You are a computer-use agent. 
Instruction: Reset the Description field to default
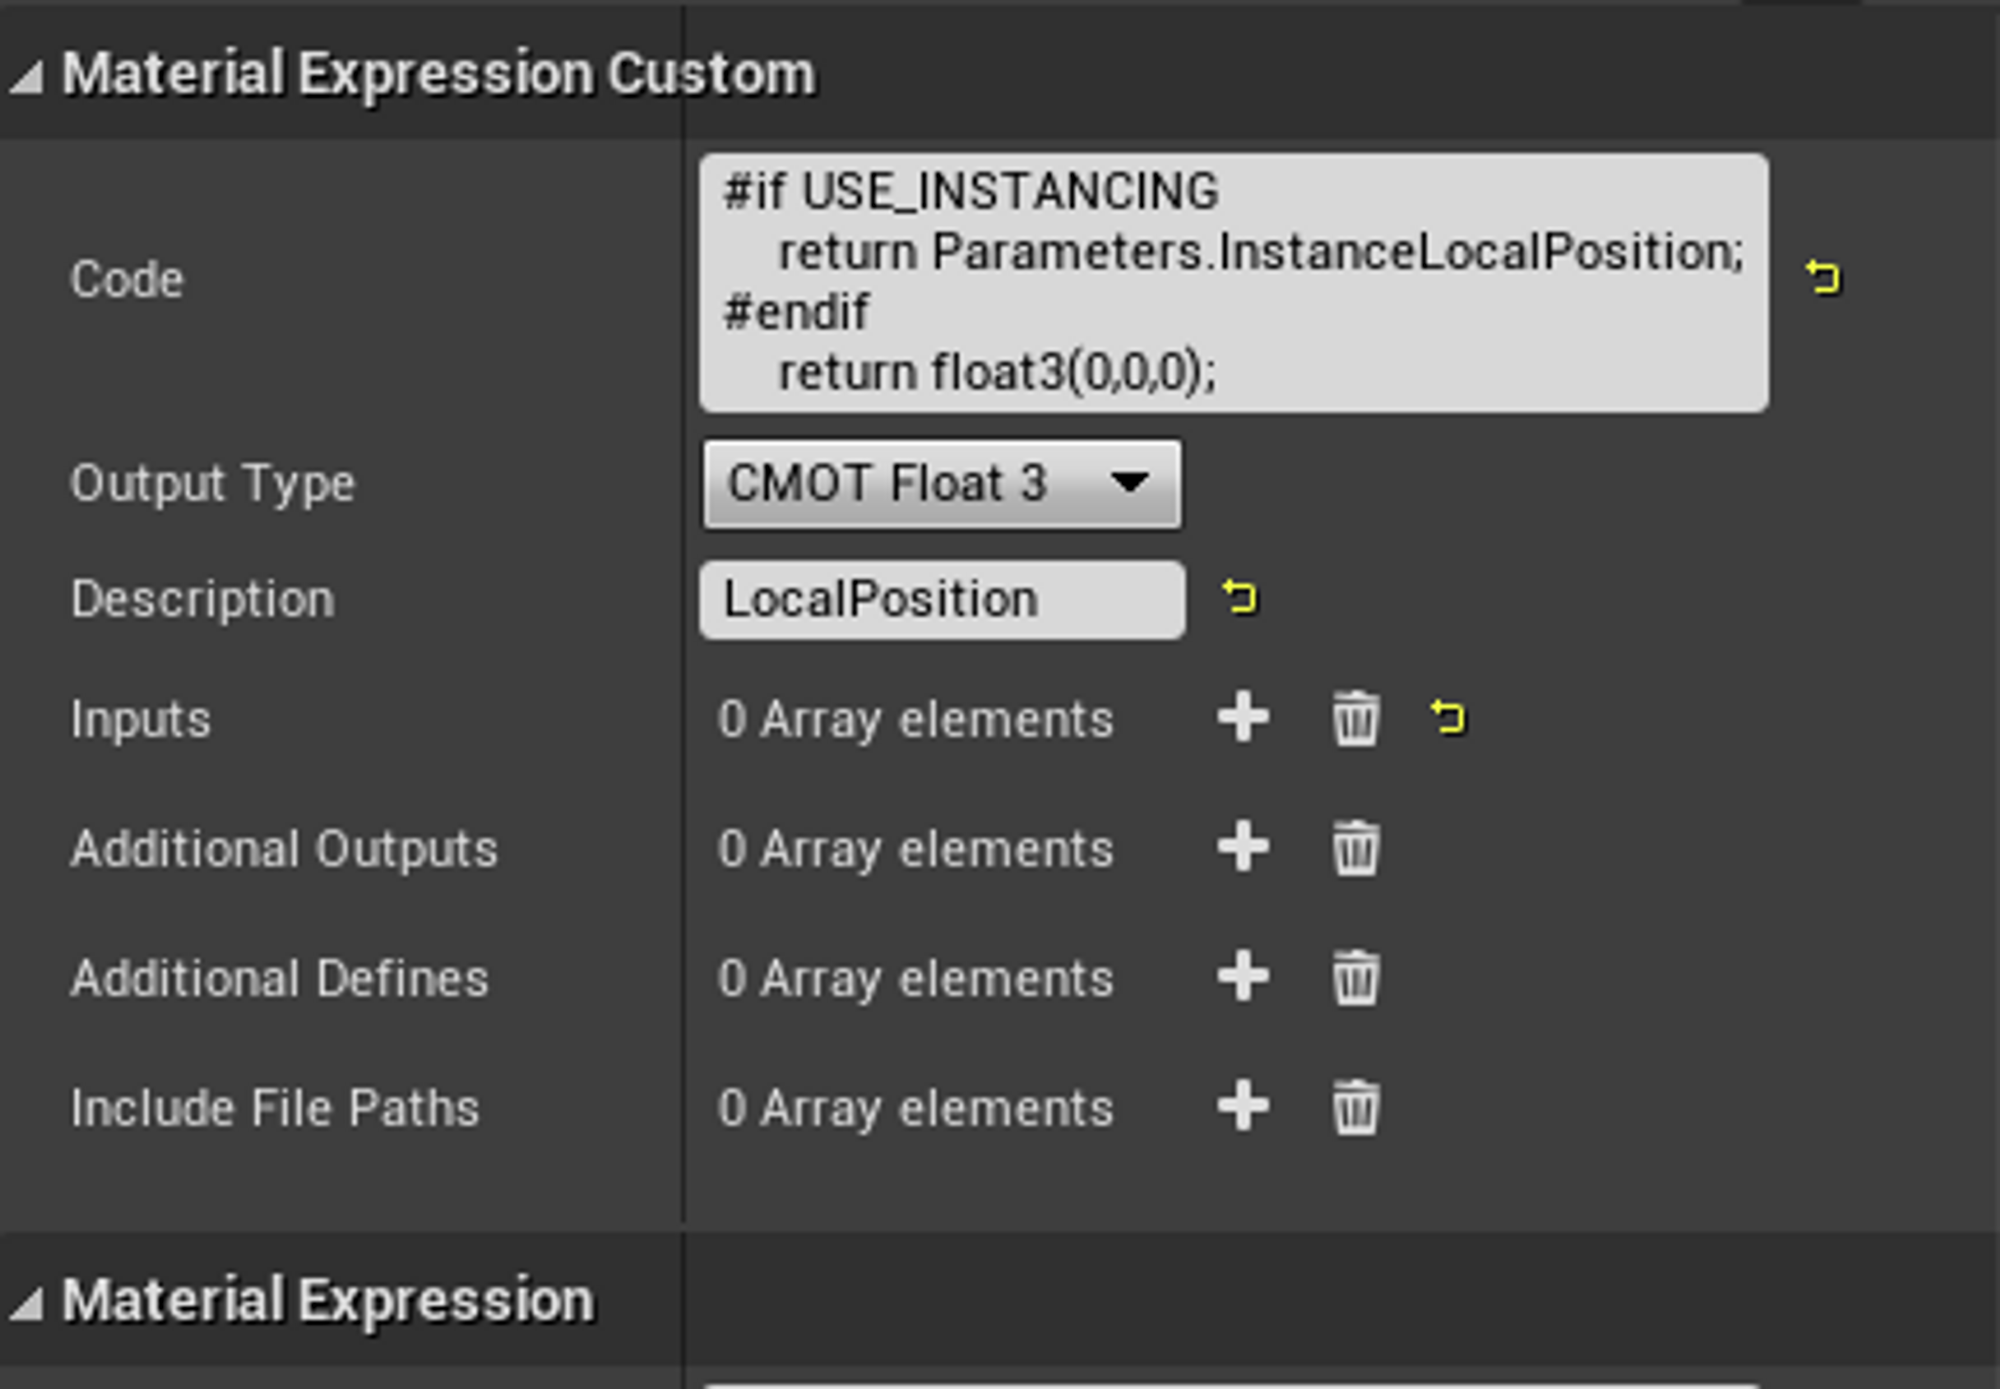pos(1240,598)
